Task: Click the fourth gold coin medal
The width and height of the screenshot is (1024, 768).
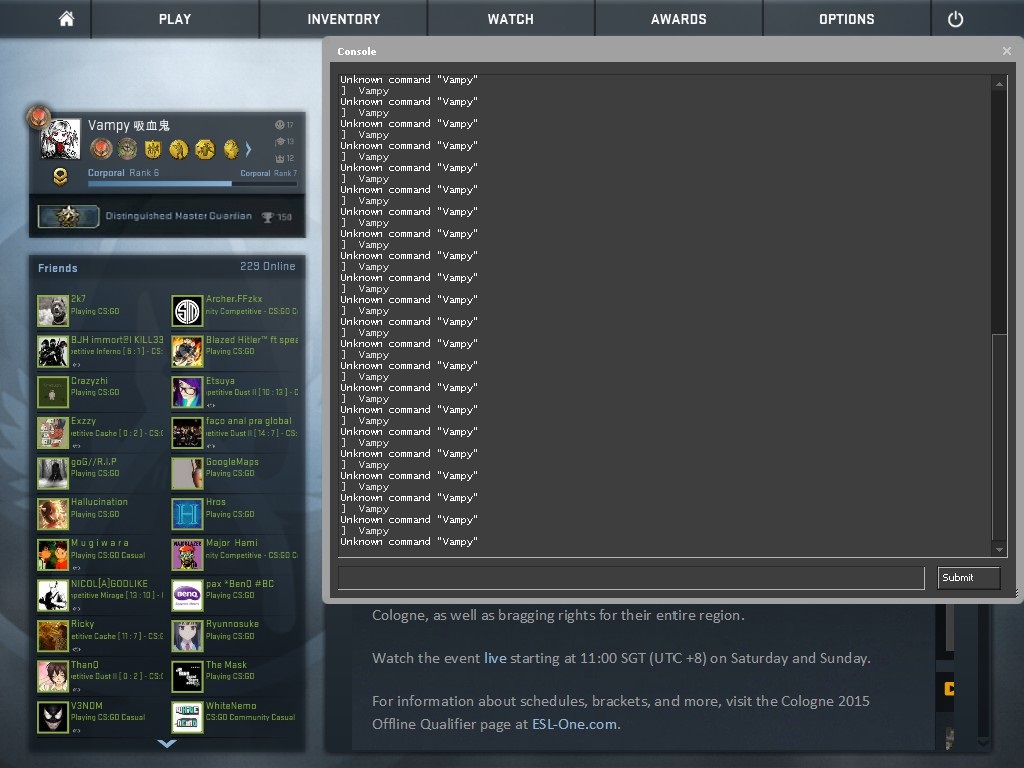Action: 179,149
